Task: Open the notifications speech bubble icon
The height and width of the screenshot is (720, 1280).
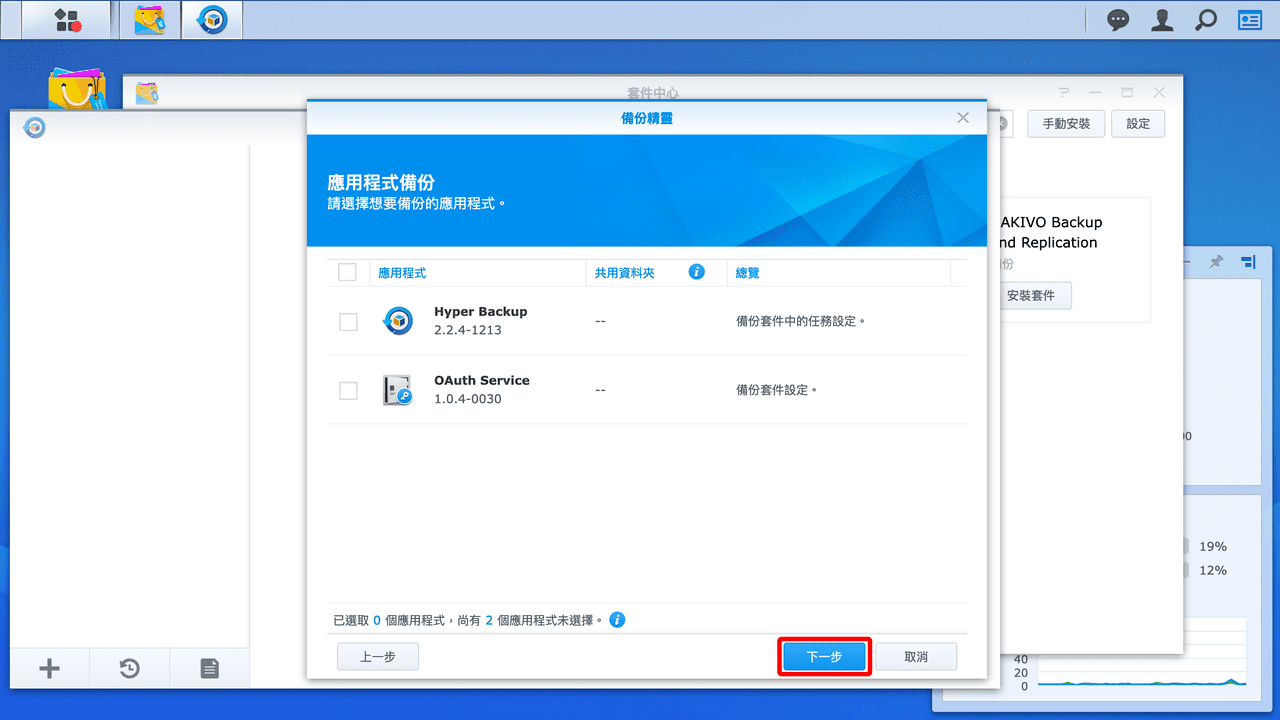Action: pos(1118,19)
